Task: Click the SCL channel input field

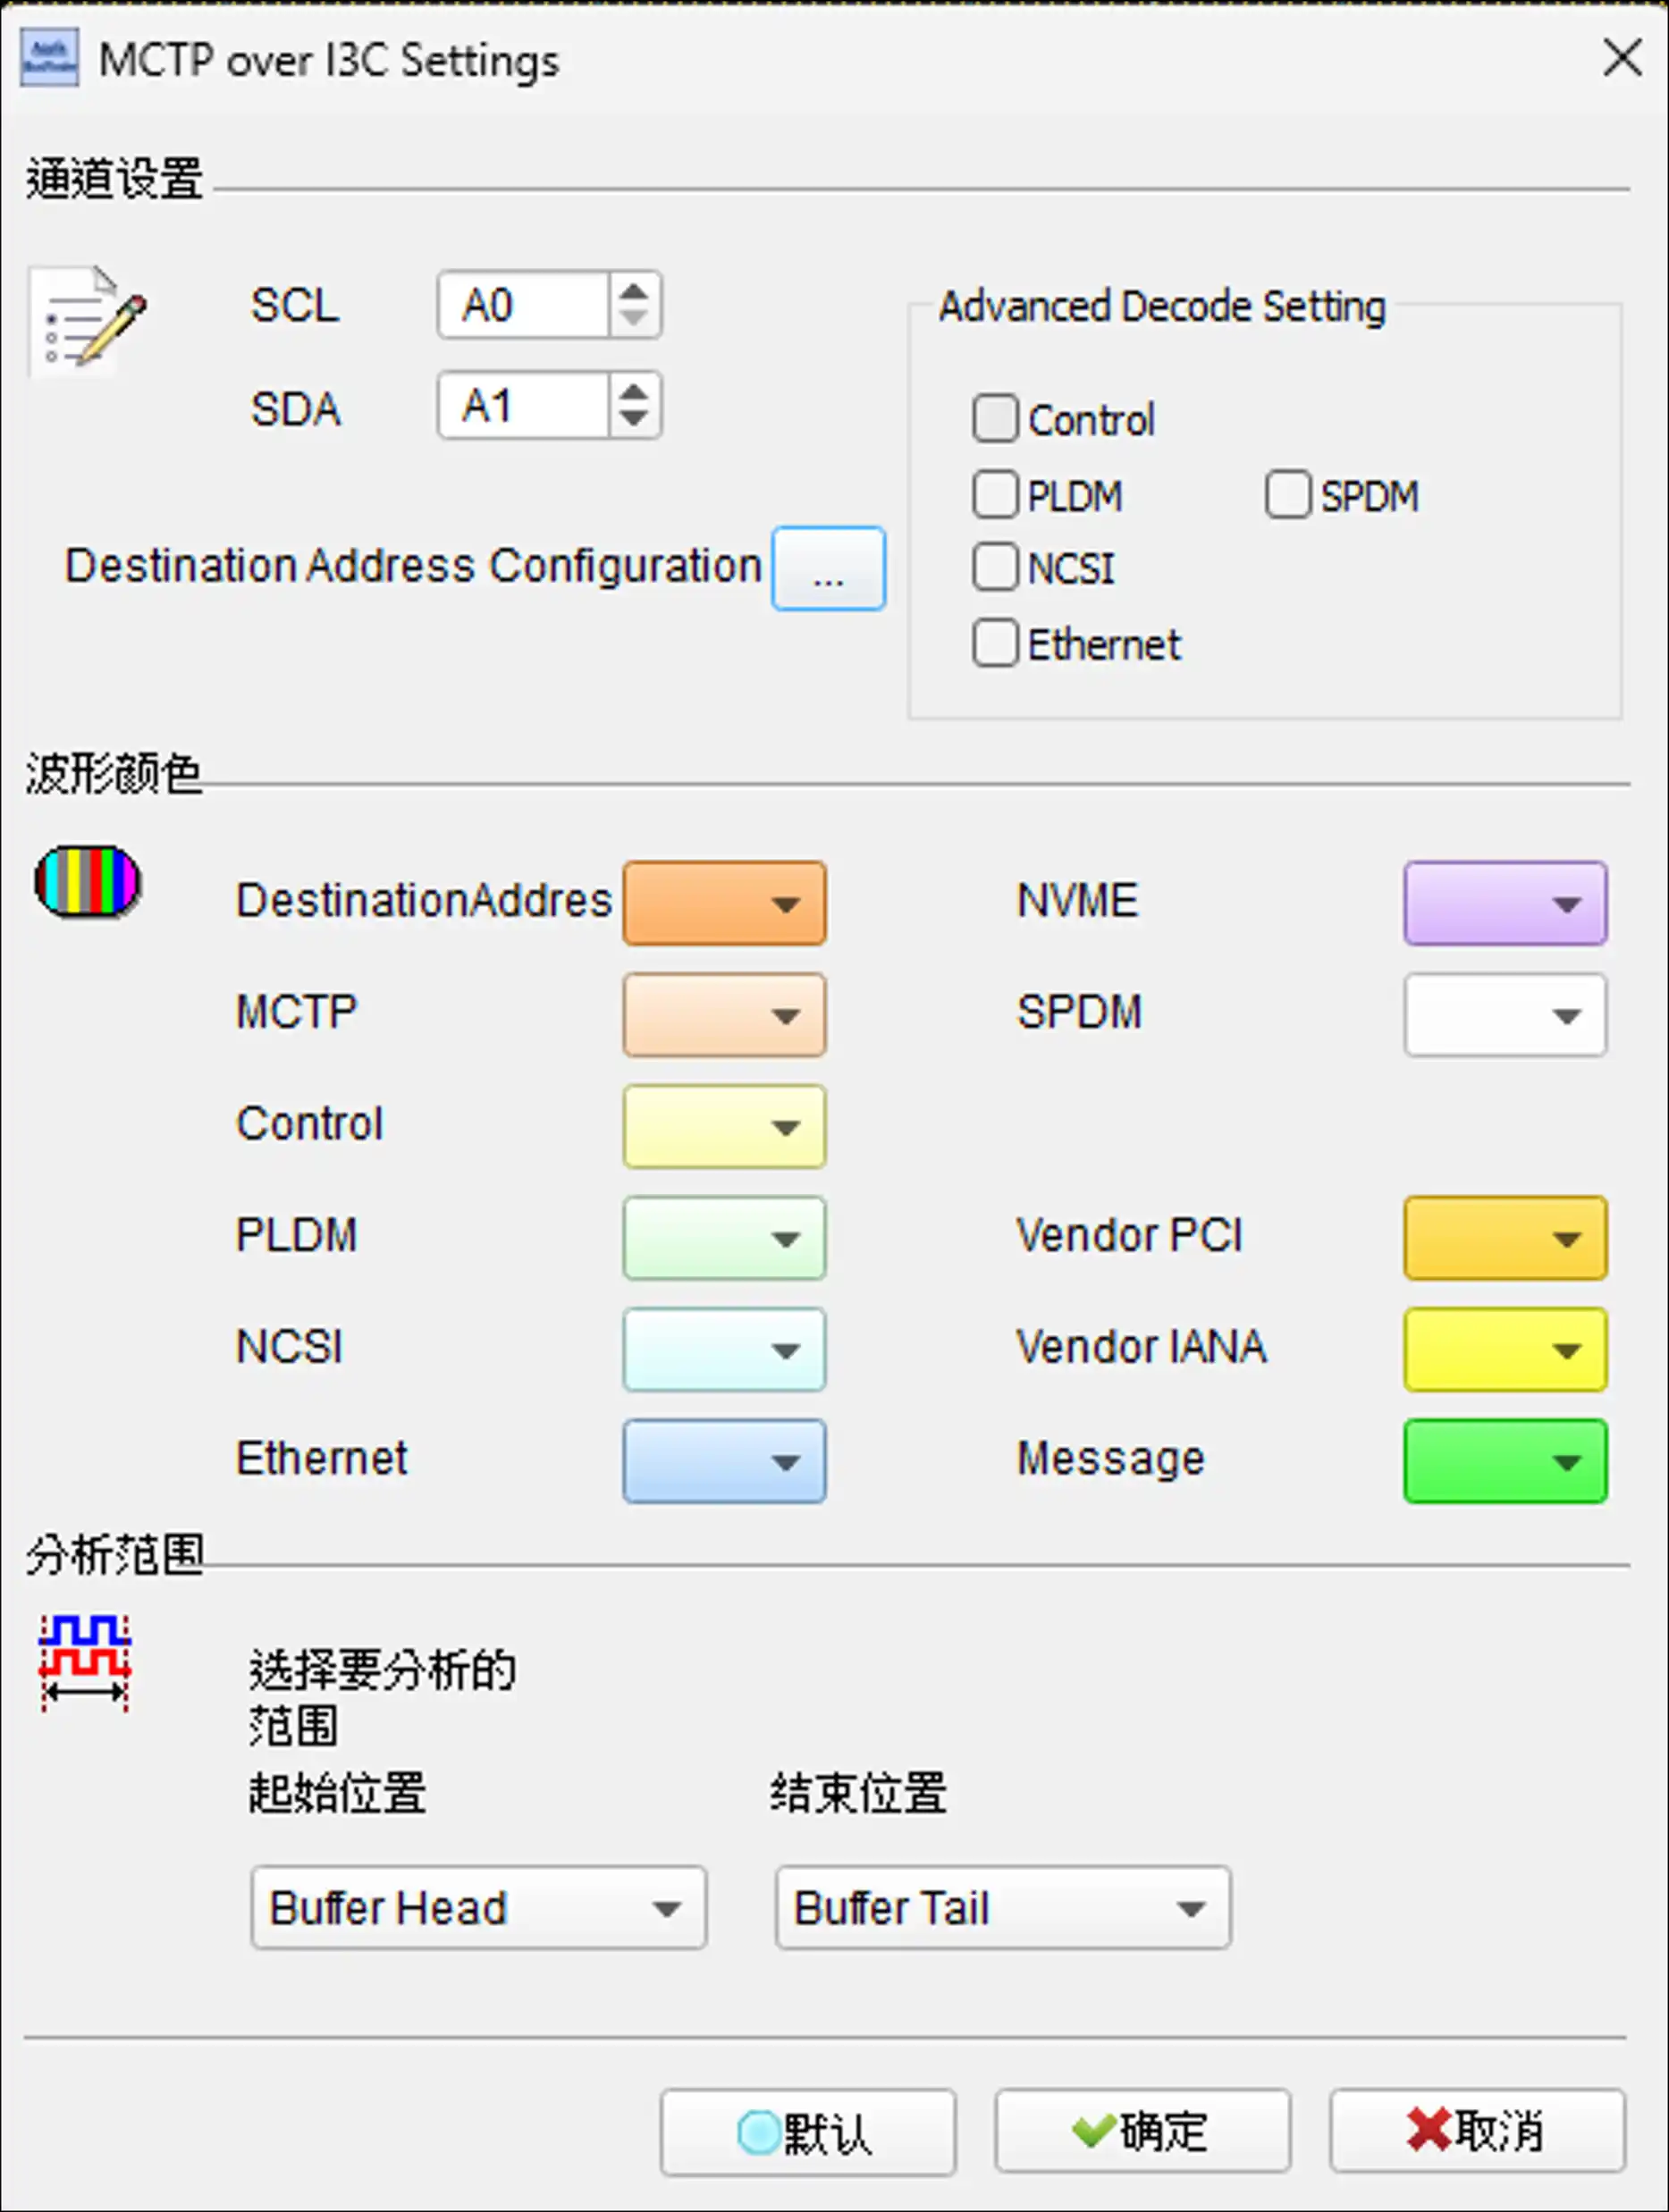Action: [x=523, y=305]
